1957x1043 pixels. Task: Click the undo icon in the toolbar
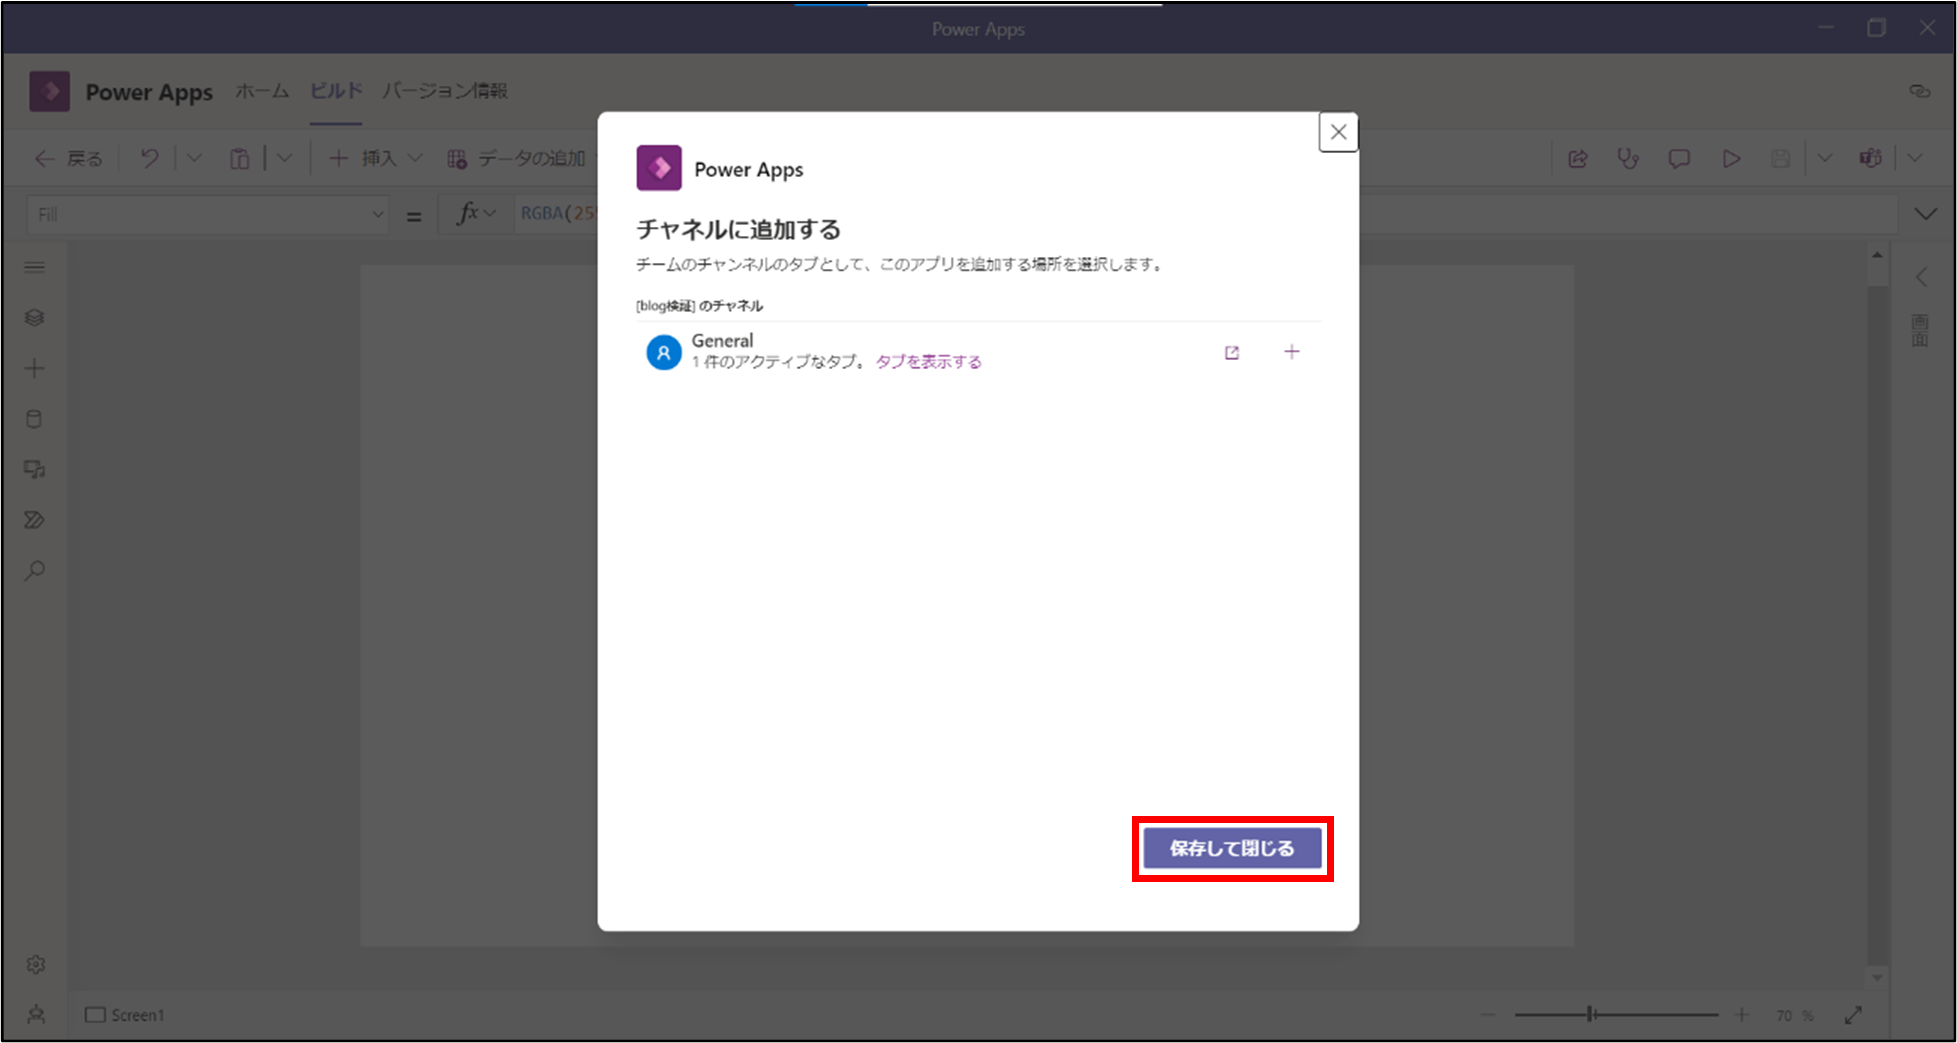(150, 158)
